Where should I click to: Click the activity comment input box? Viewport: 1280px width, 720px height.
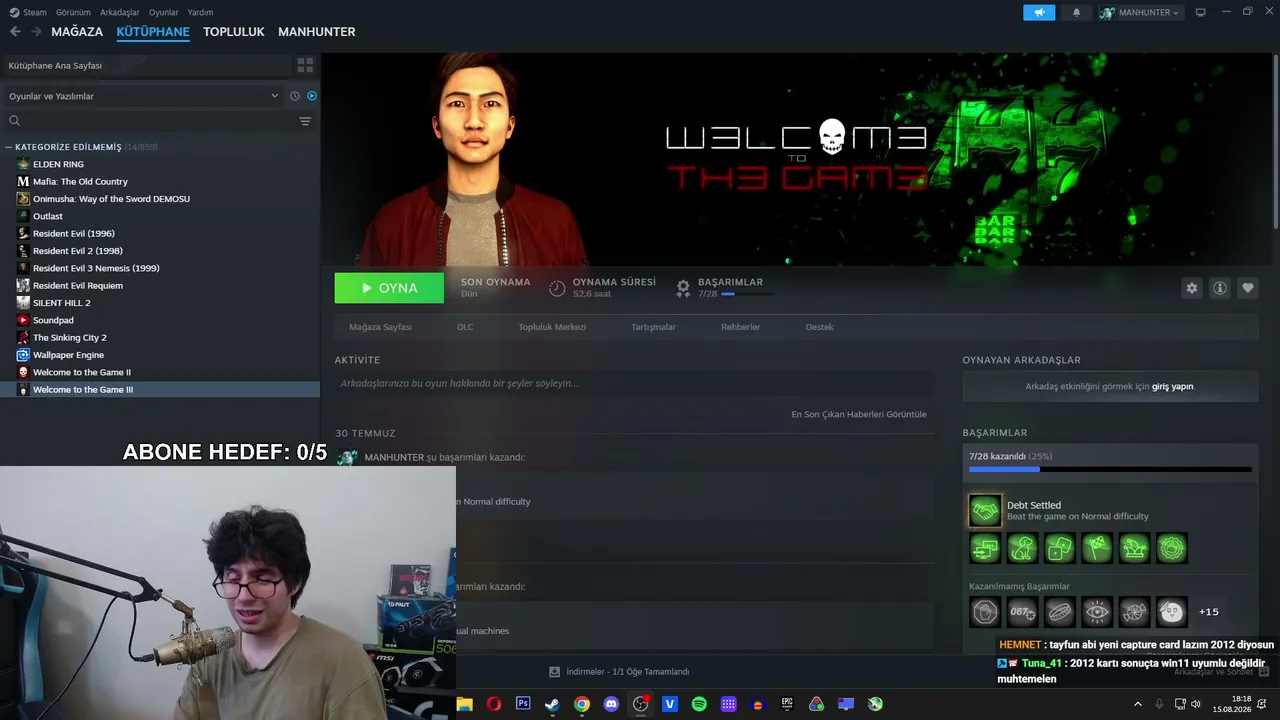635,383
